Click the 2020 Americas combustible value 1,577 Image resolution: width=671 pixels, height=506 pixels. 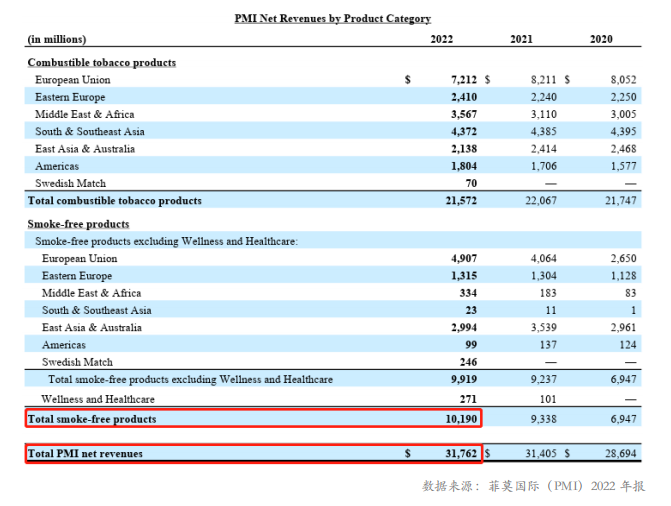(623, 166)
